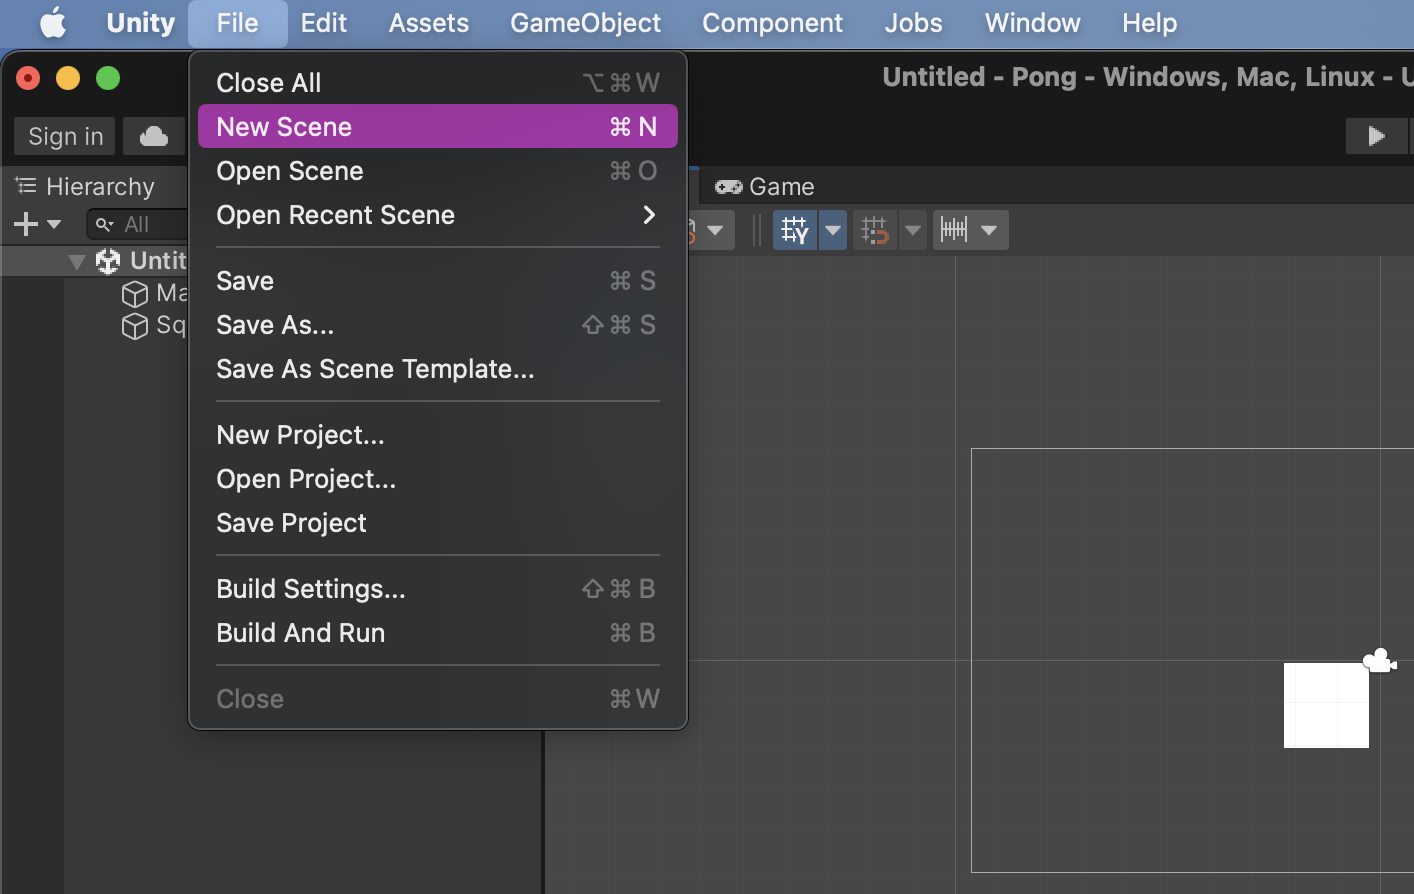Collapse the Untitled scene foldout arrow
Image resolution: width=1414 pixels, height=894 pixels.
(x=76, y=261)
